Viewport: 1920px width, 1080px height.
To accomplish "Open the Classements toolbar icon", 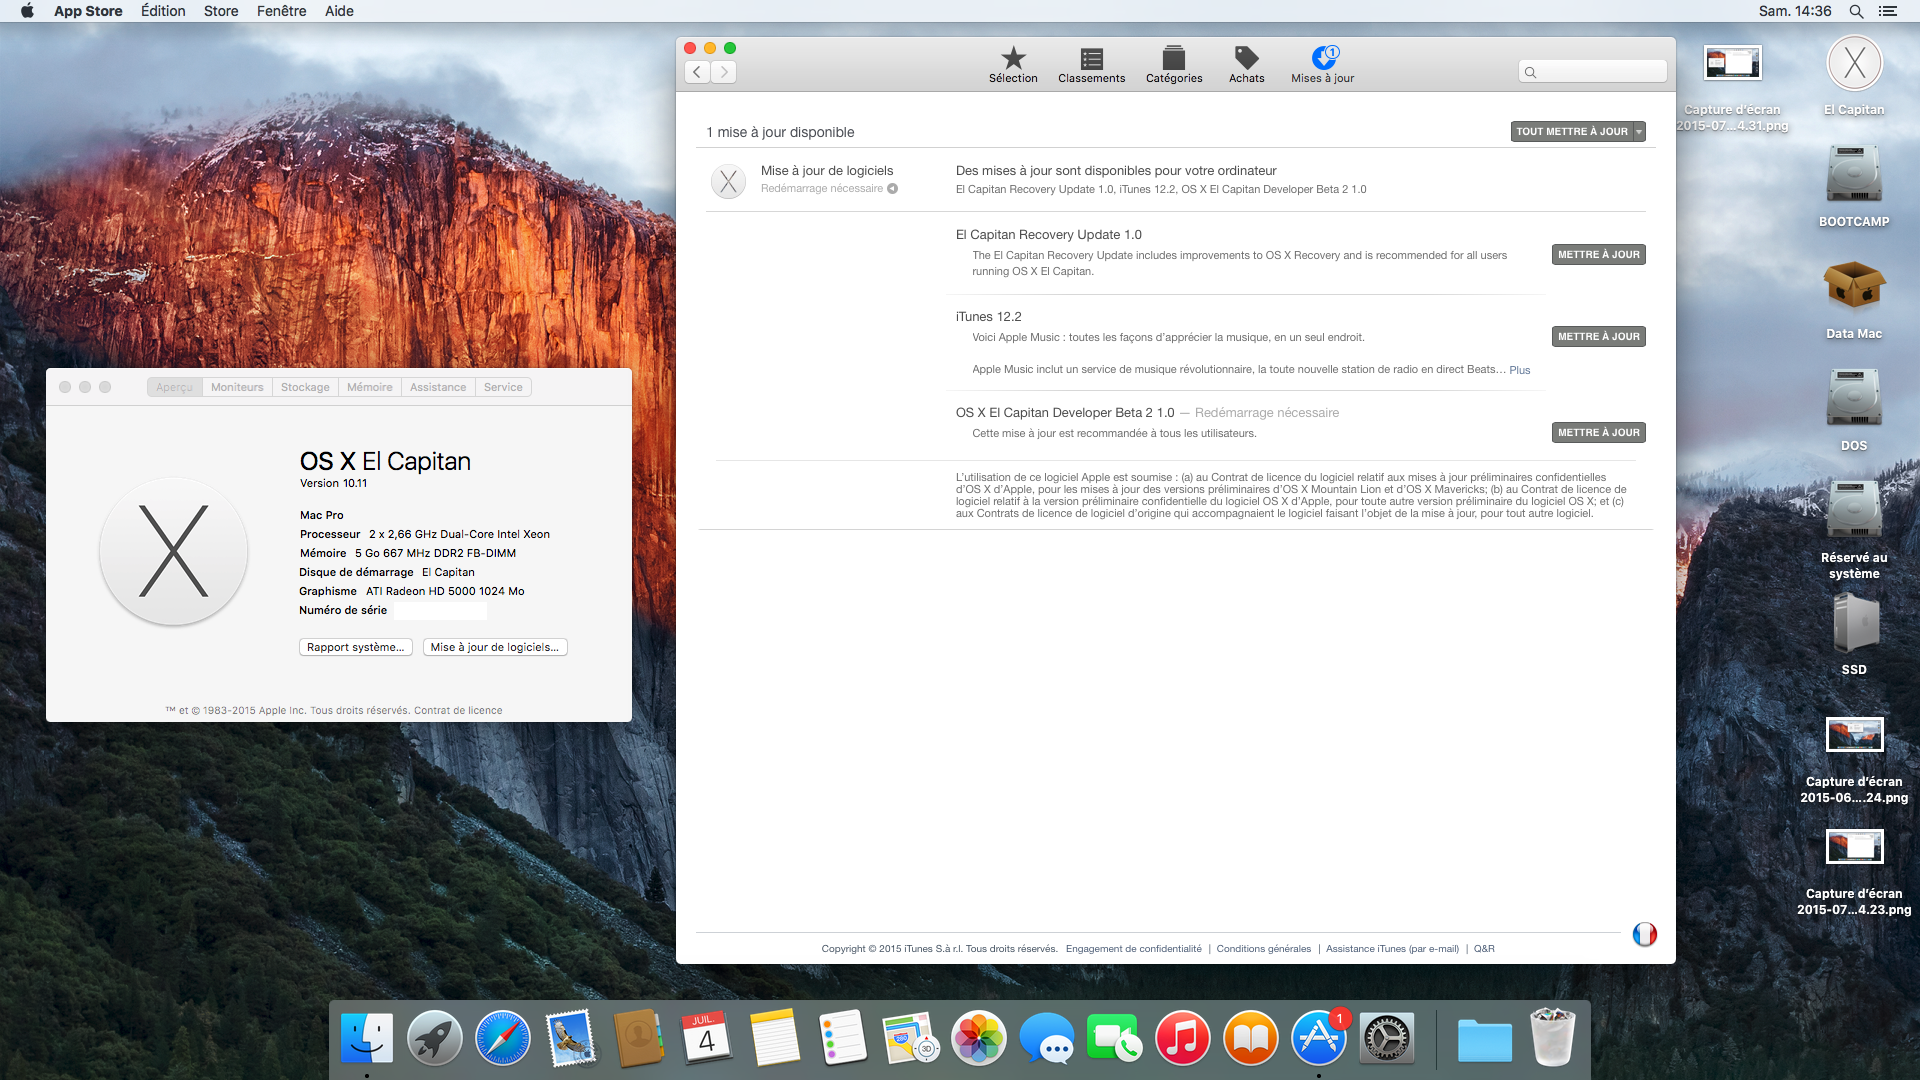I will 1091,65.
